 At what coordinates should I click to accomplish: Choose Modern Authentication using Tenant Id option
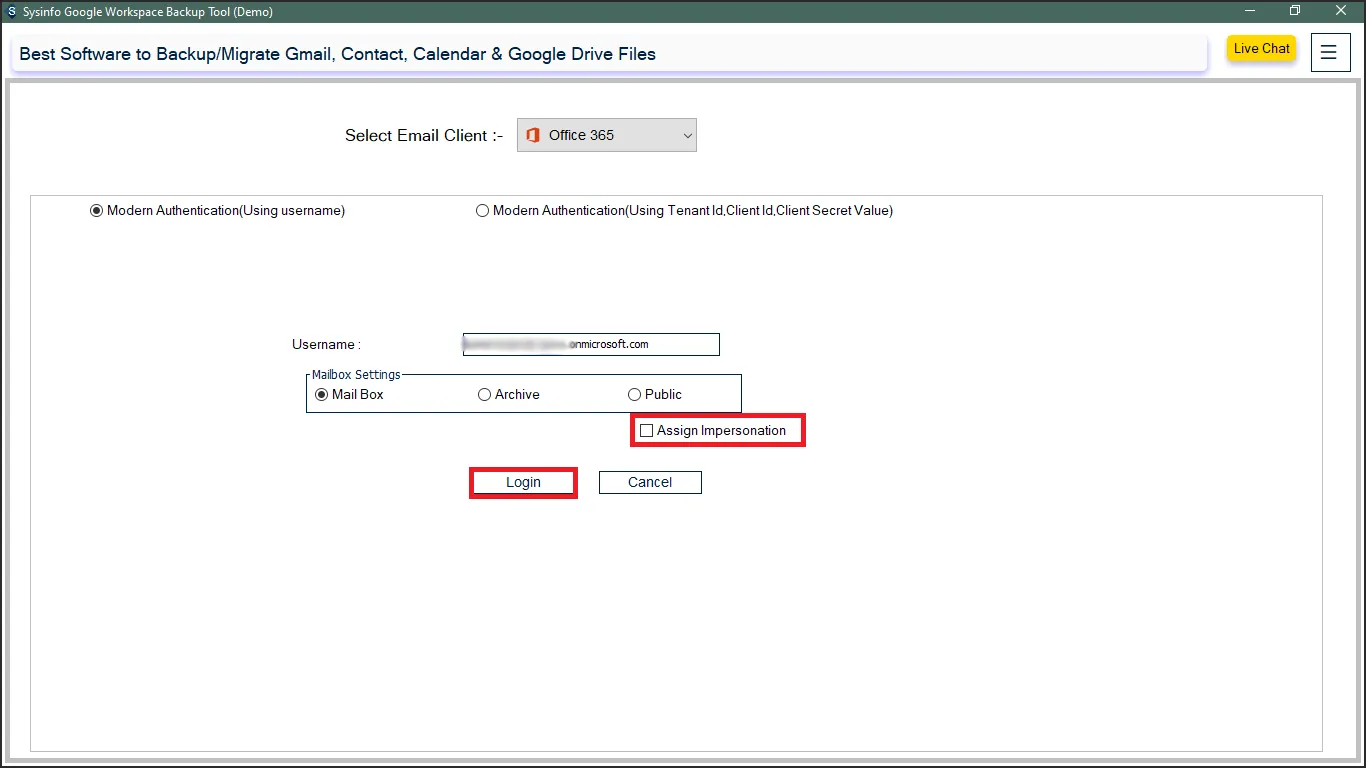point(483,211)
